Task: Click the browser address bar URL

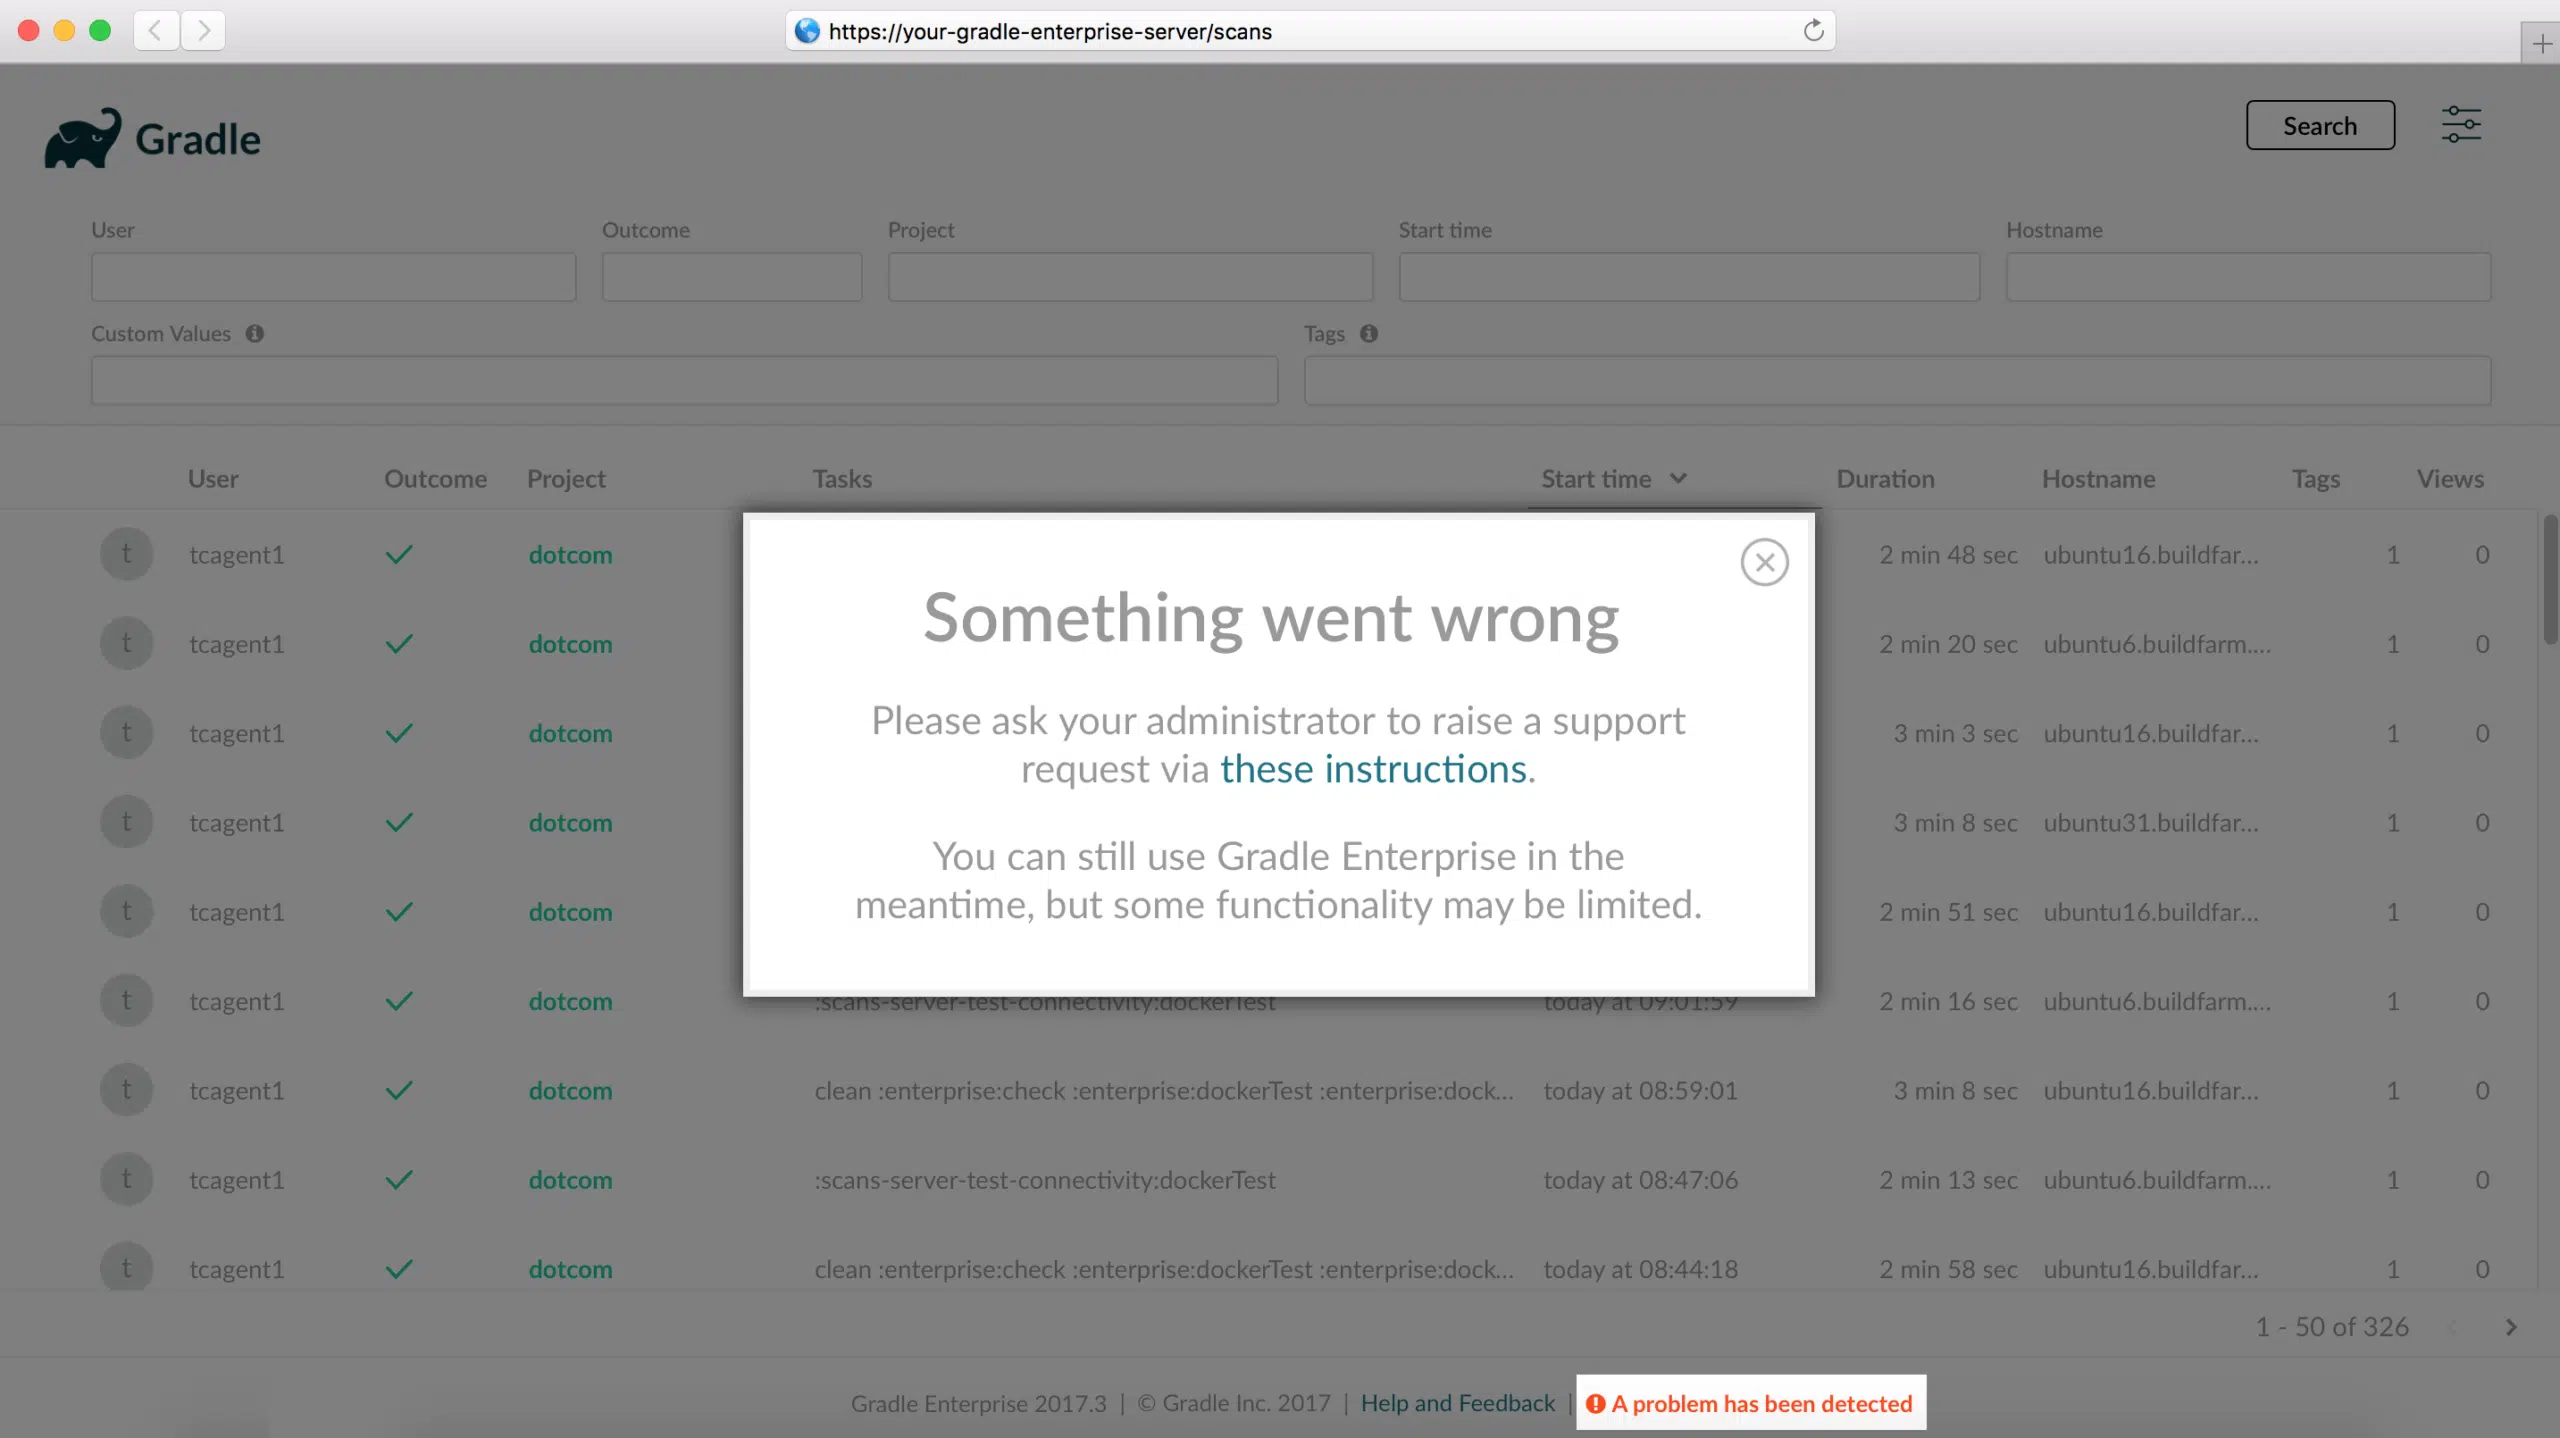Action: (1050, 31)
